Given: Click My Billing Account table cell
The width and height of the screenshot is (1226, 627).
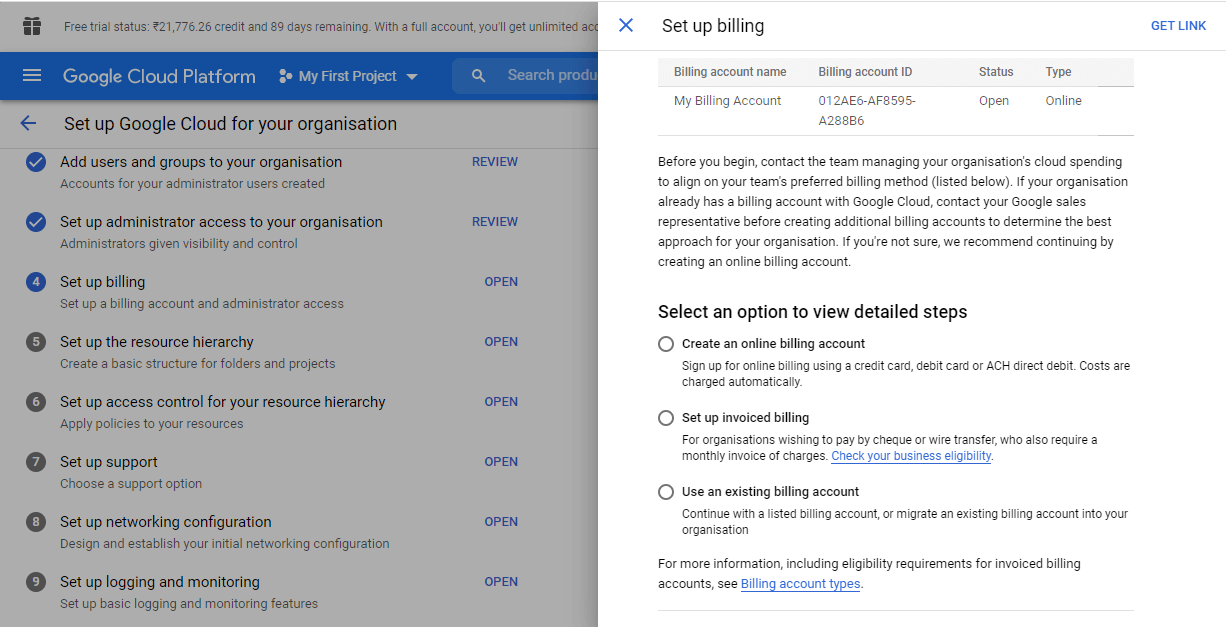Looking at the screenshot, I should coord(728,101).
